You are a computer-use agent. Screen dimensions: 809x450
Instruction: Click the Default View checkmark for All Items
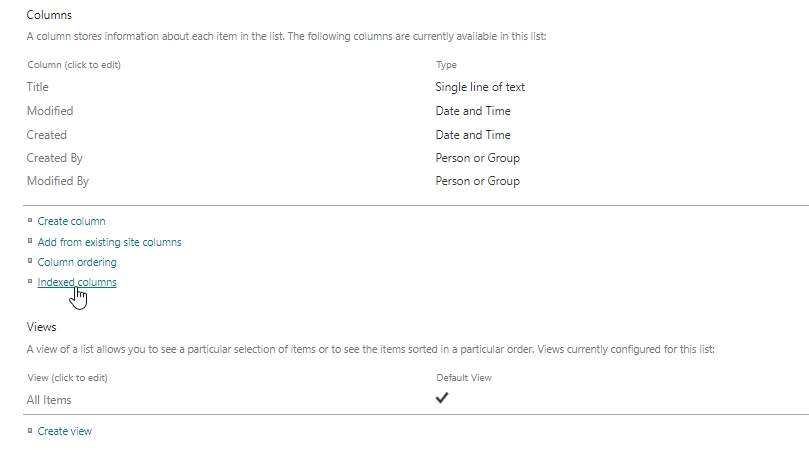(x=442, y=398)
